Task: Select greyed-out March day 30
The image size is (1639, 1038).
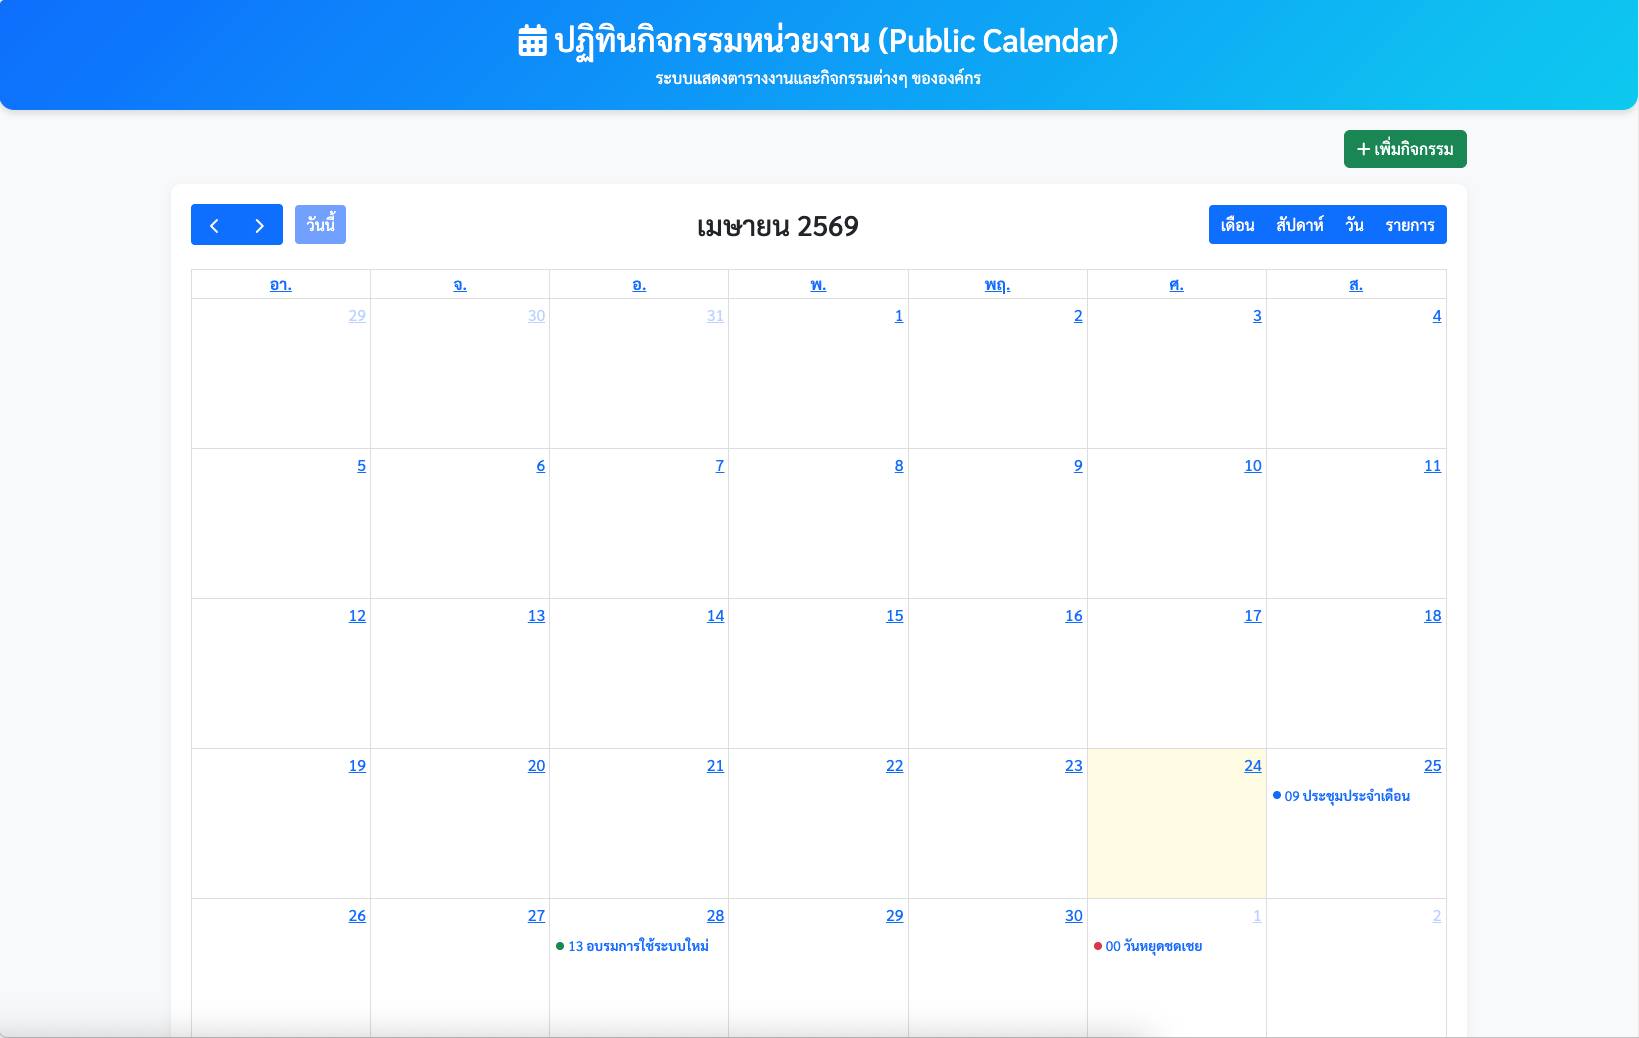Action: point(537,316)
